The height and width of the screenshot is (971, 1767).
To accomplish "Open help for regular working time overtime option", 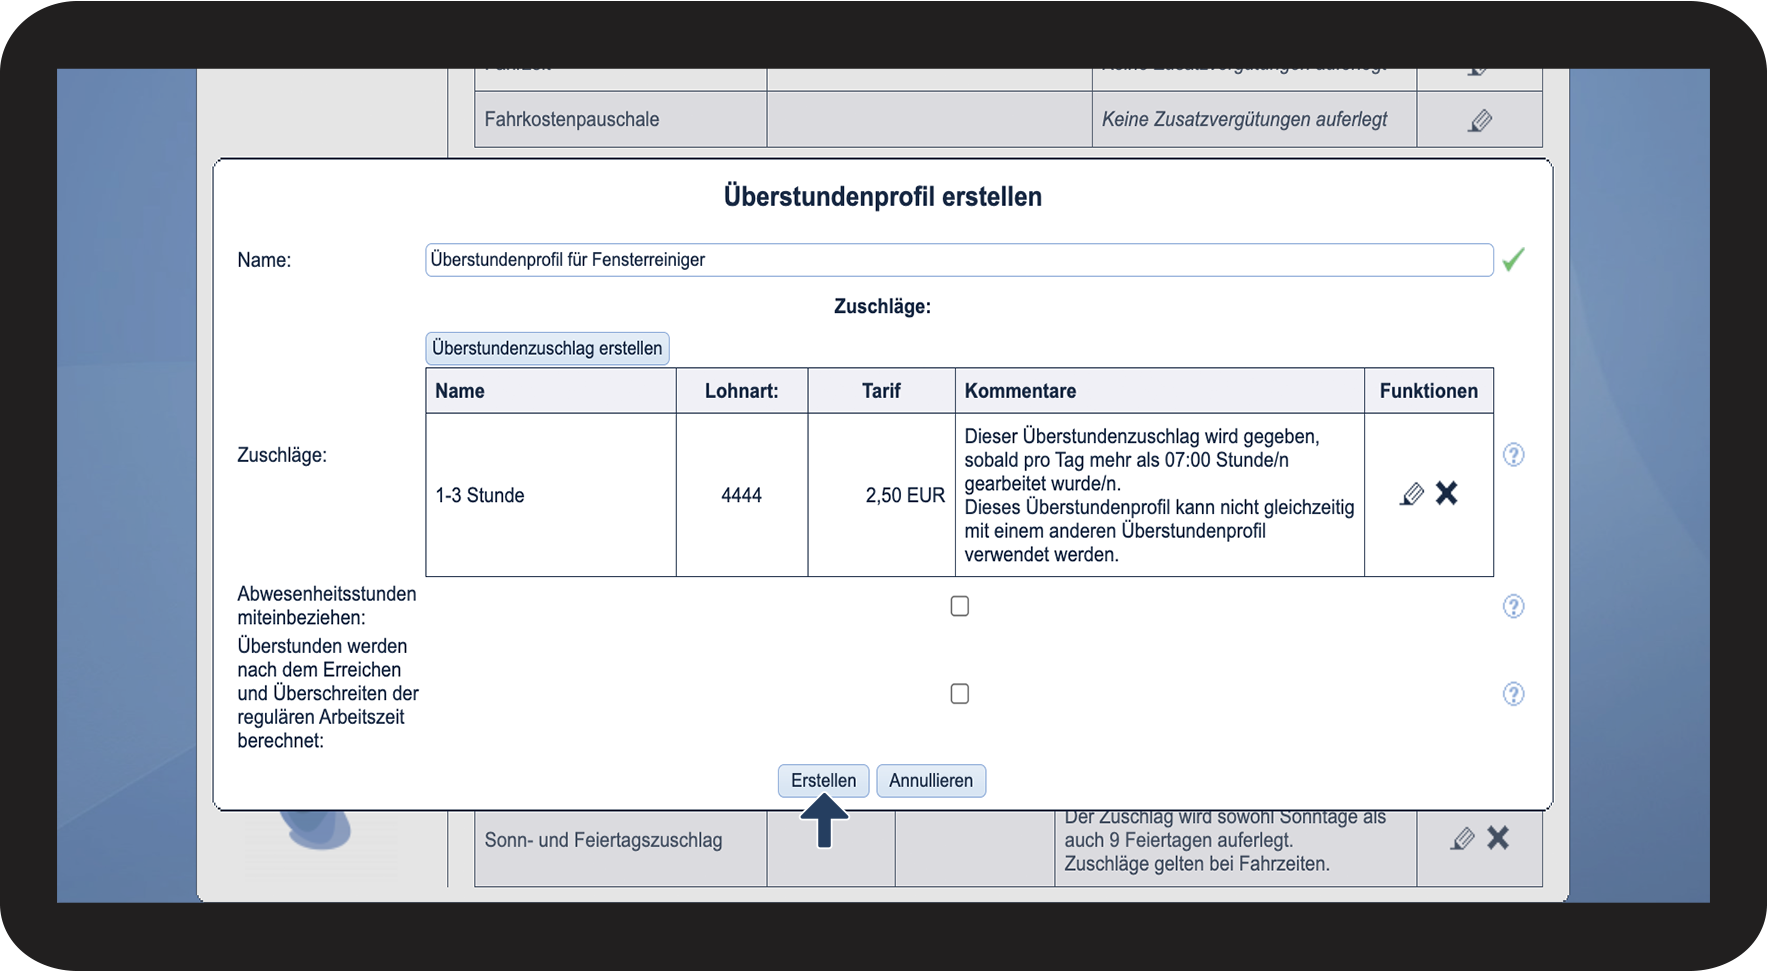I will pos(1513,694).
